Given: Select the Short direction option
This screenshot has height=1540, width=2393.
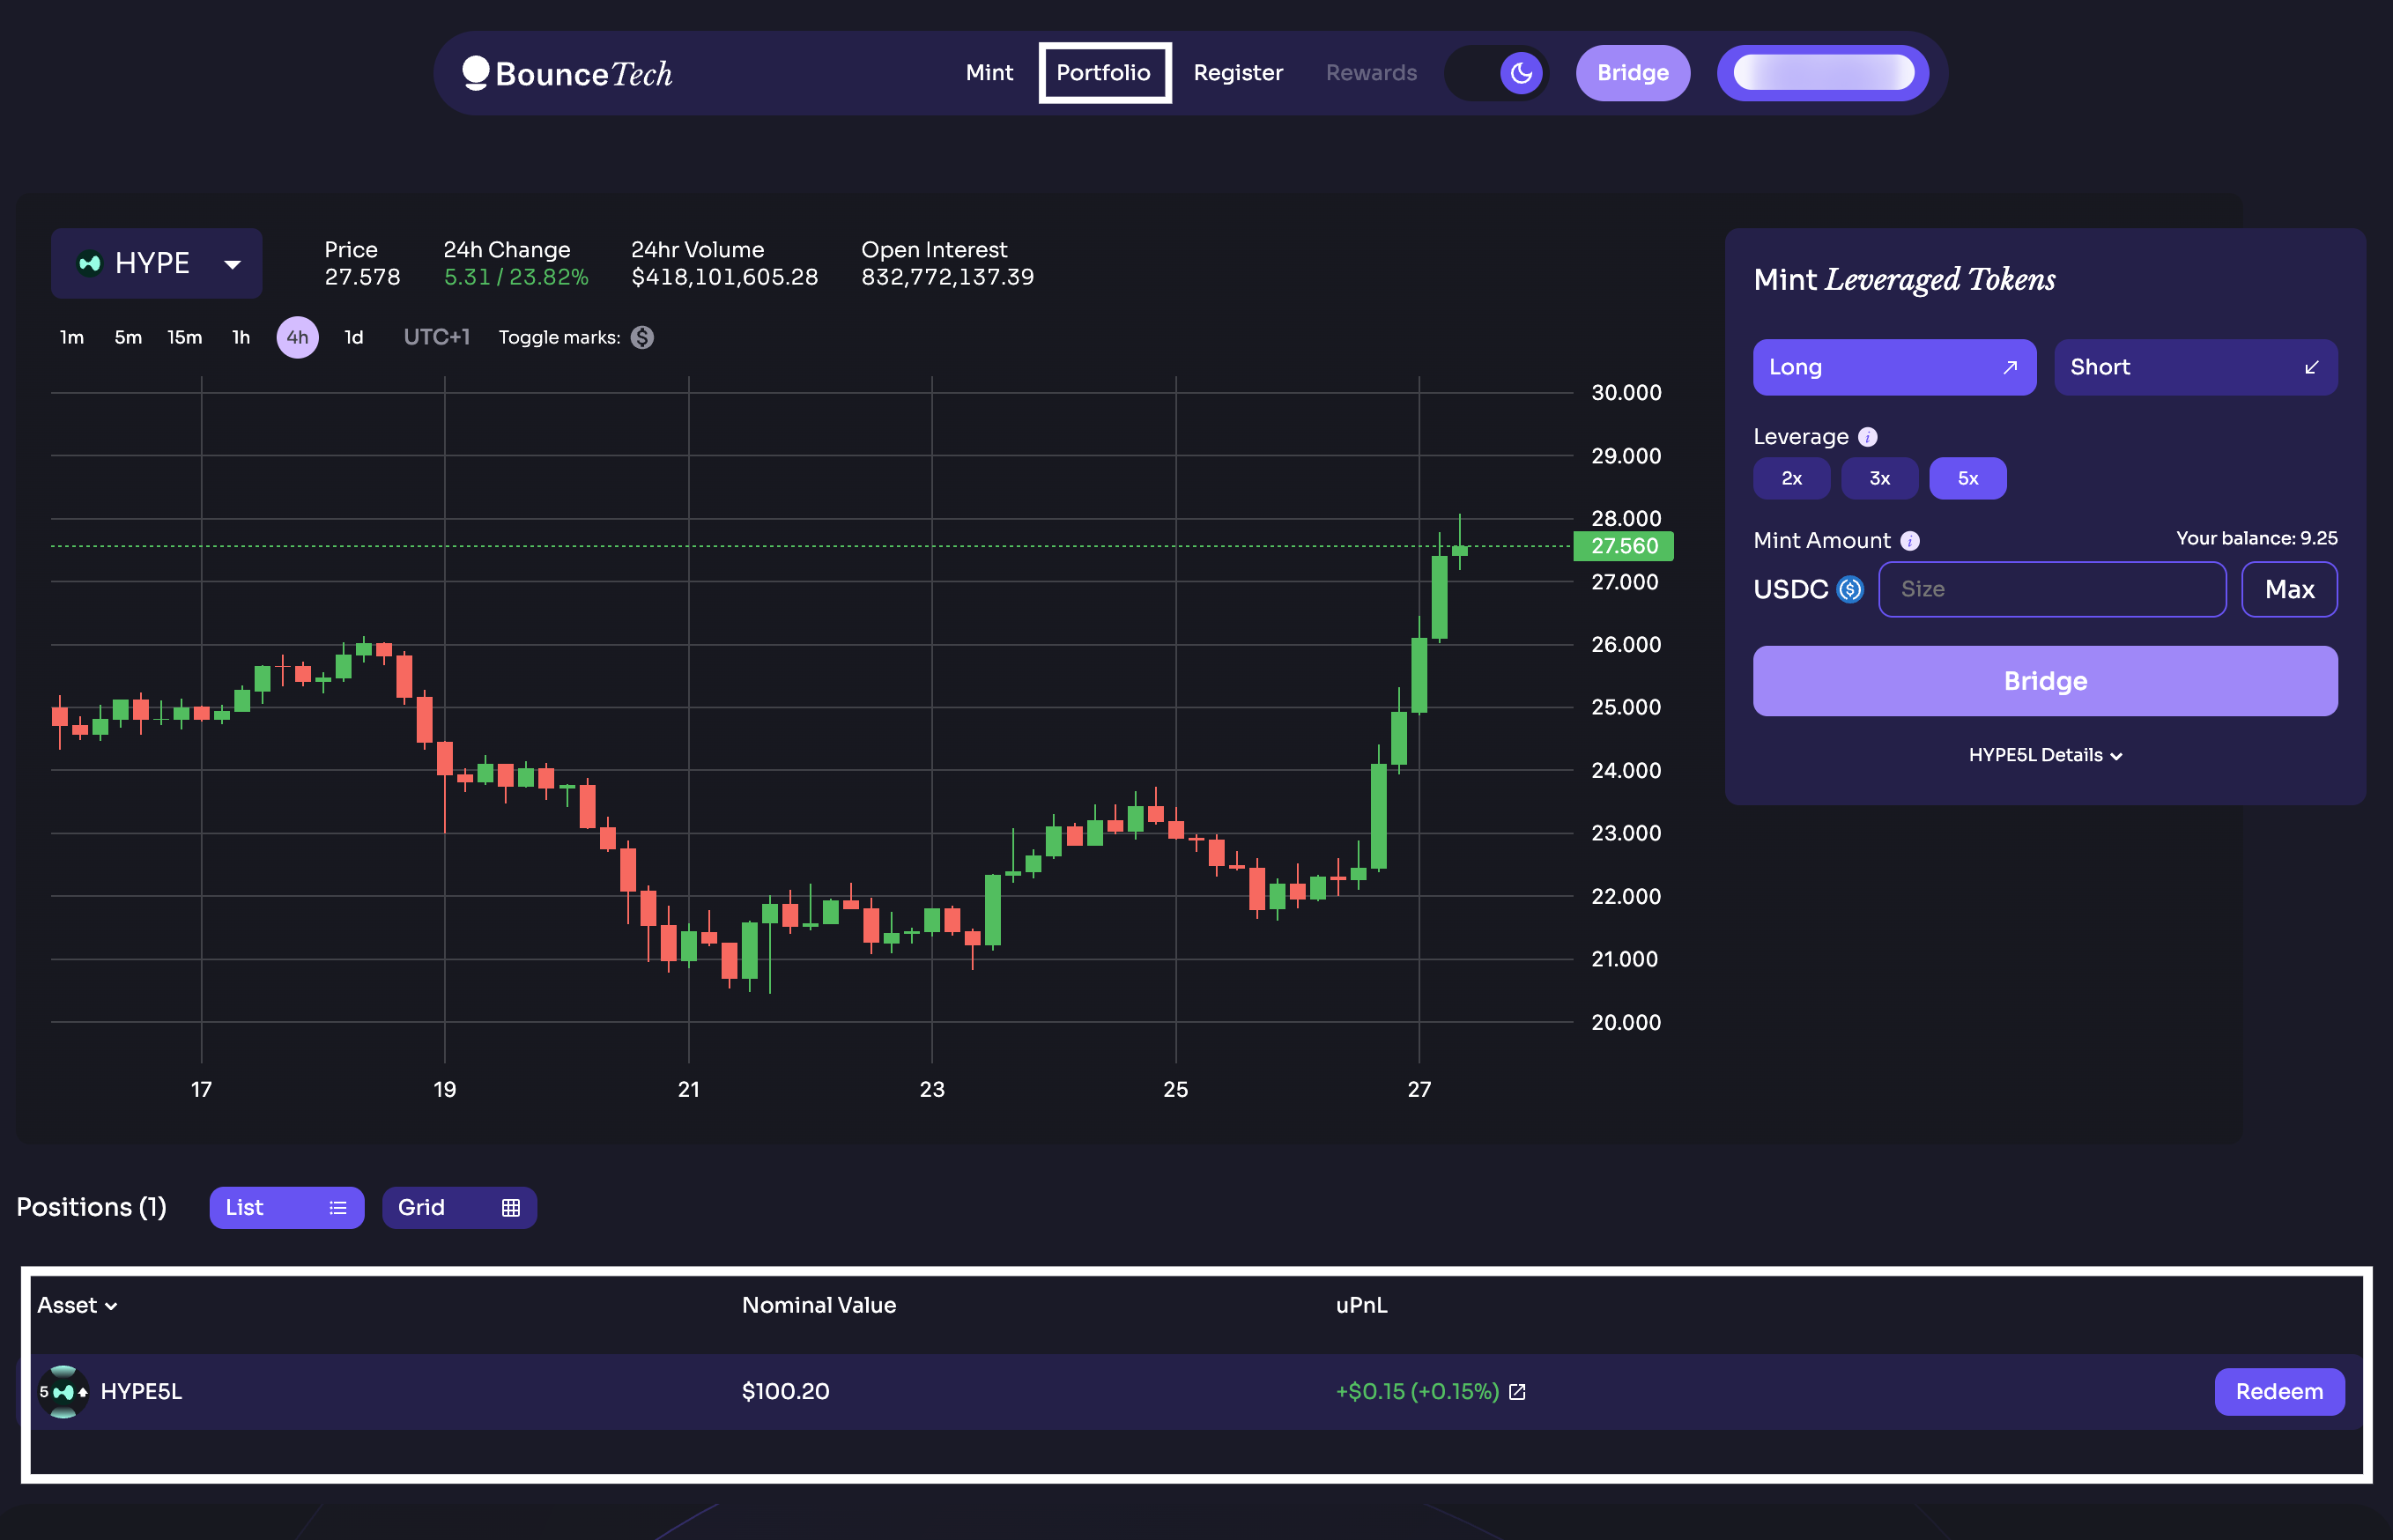Looking at the screenshot, I should [x=2194, y=367].
